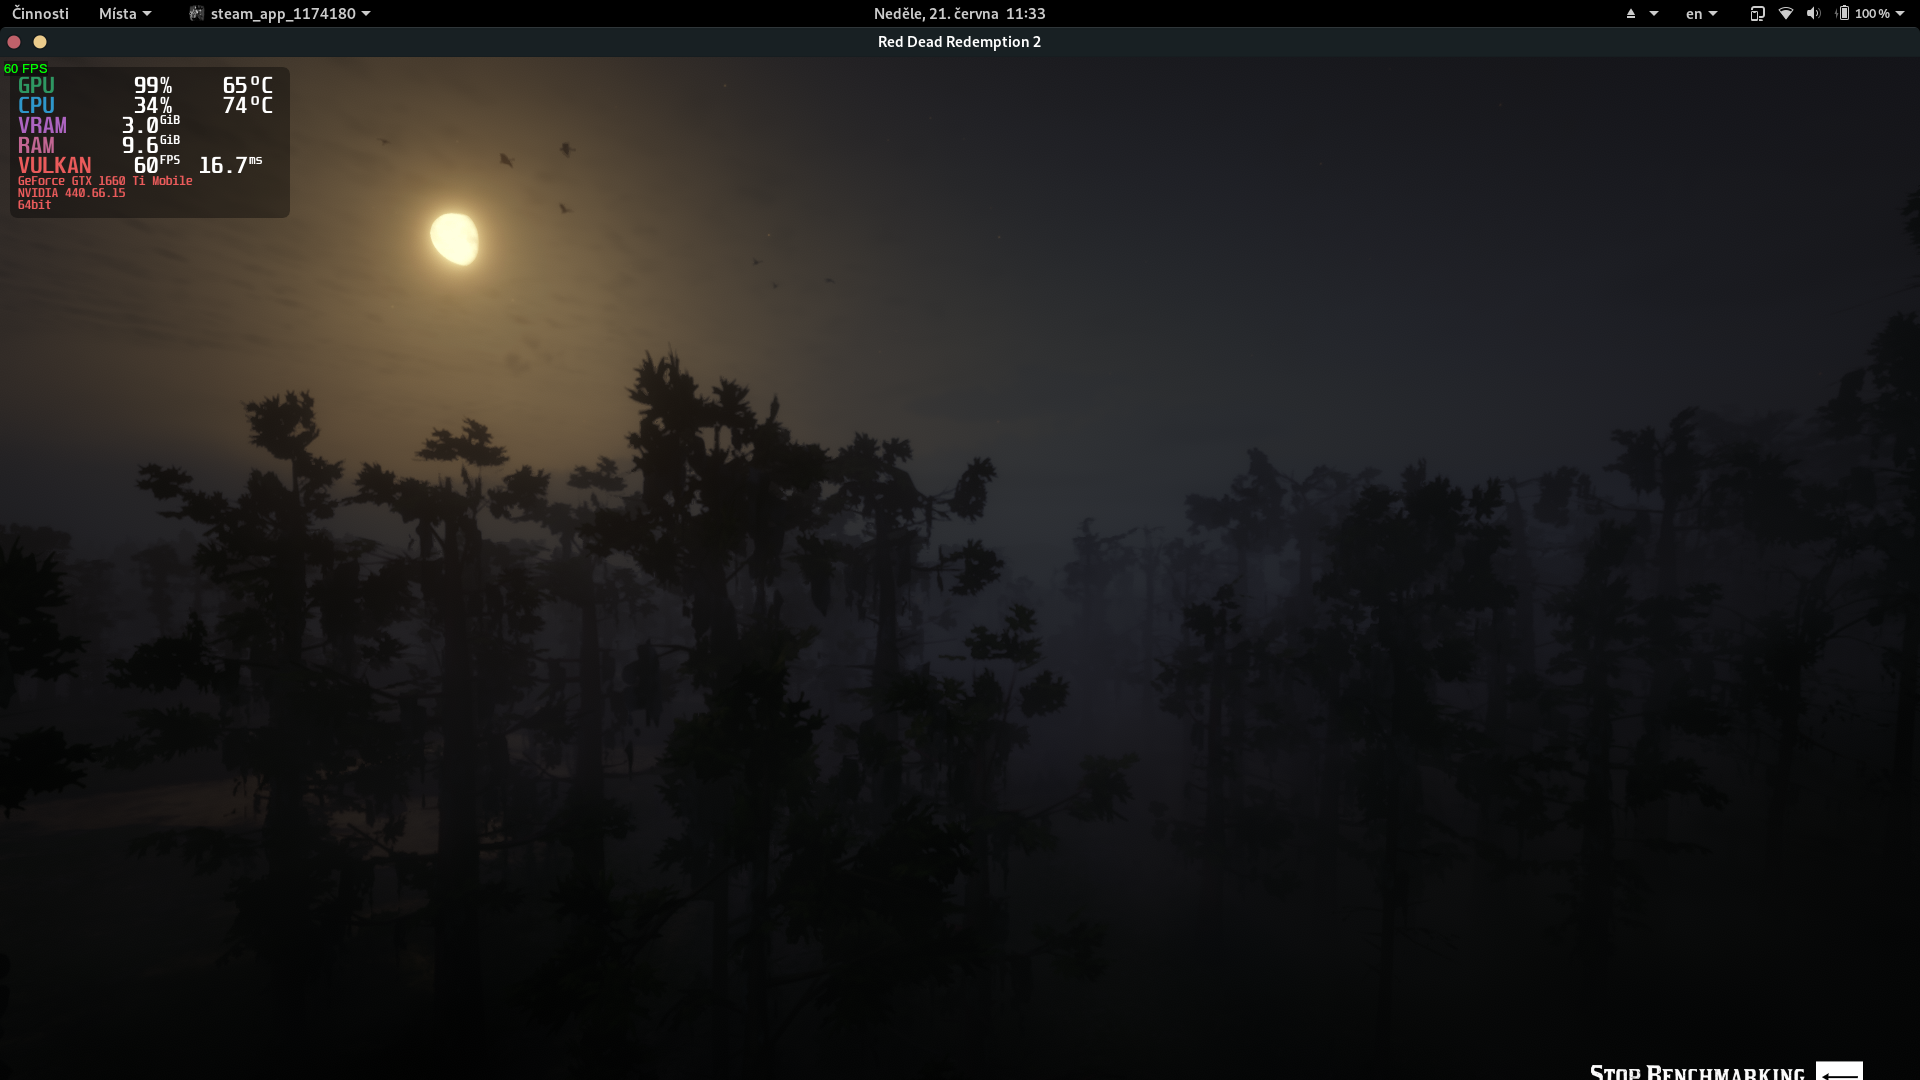Click the CPU temperature 74°C

point(248,106)
